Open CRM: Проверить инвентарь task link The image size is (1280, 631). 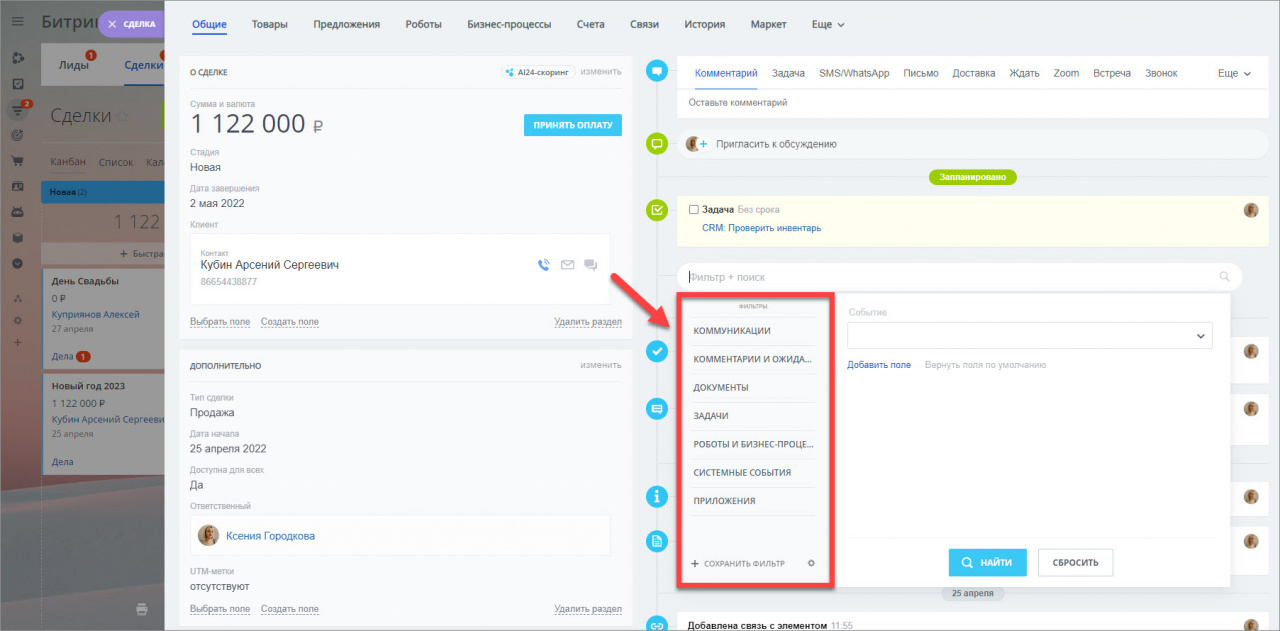tap(761, 228)
